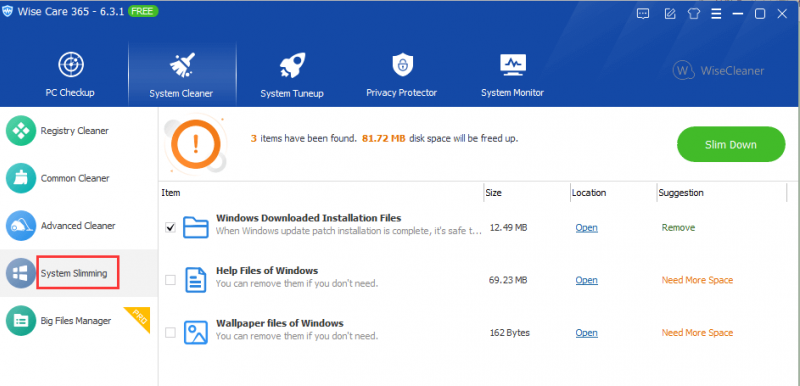
Task: Open the hamburger main menu
Action: click(x=716, y=14)
